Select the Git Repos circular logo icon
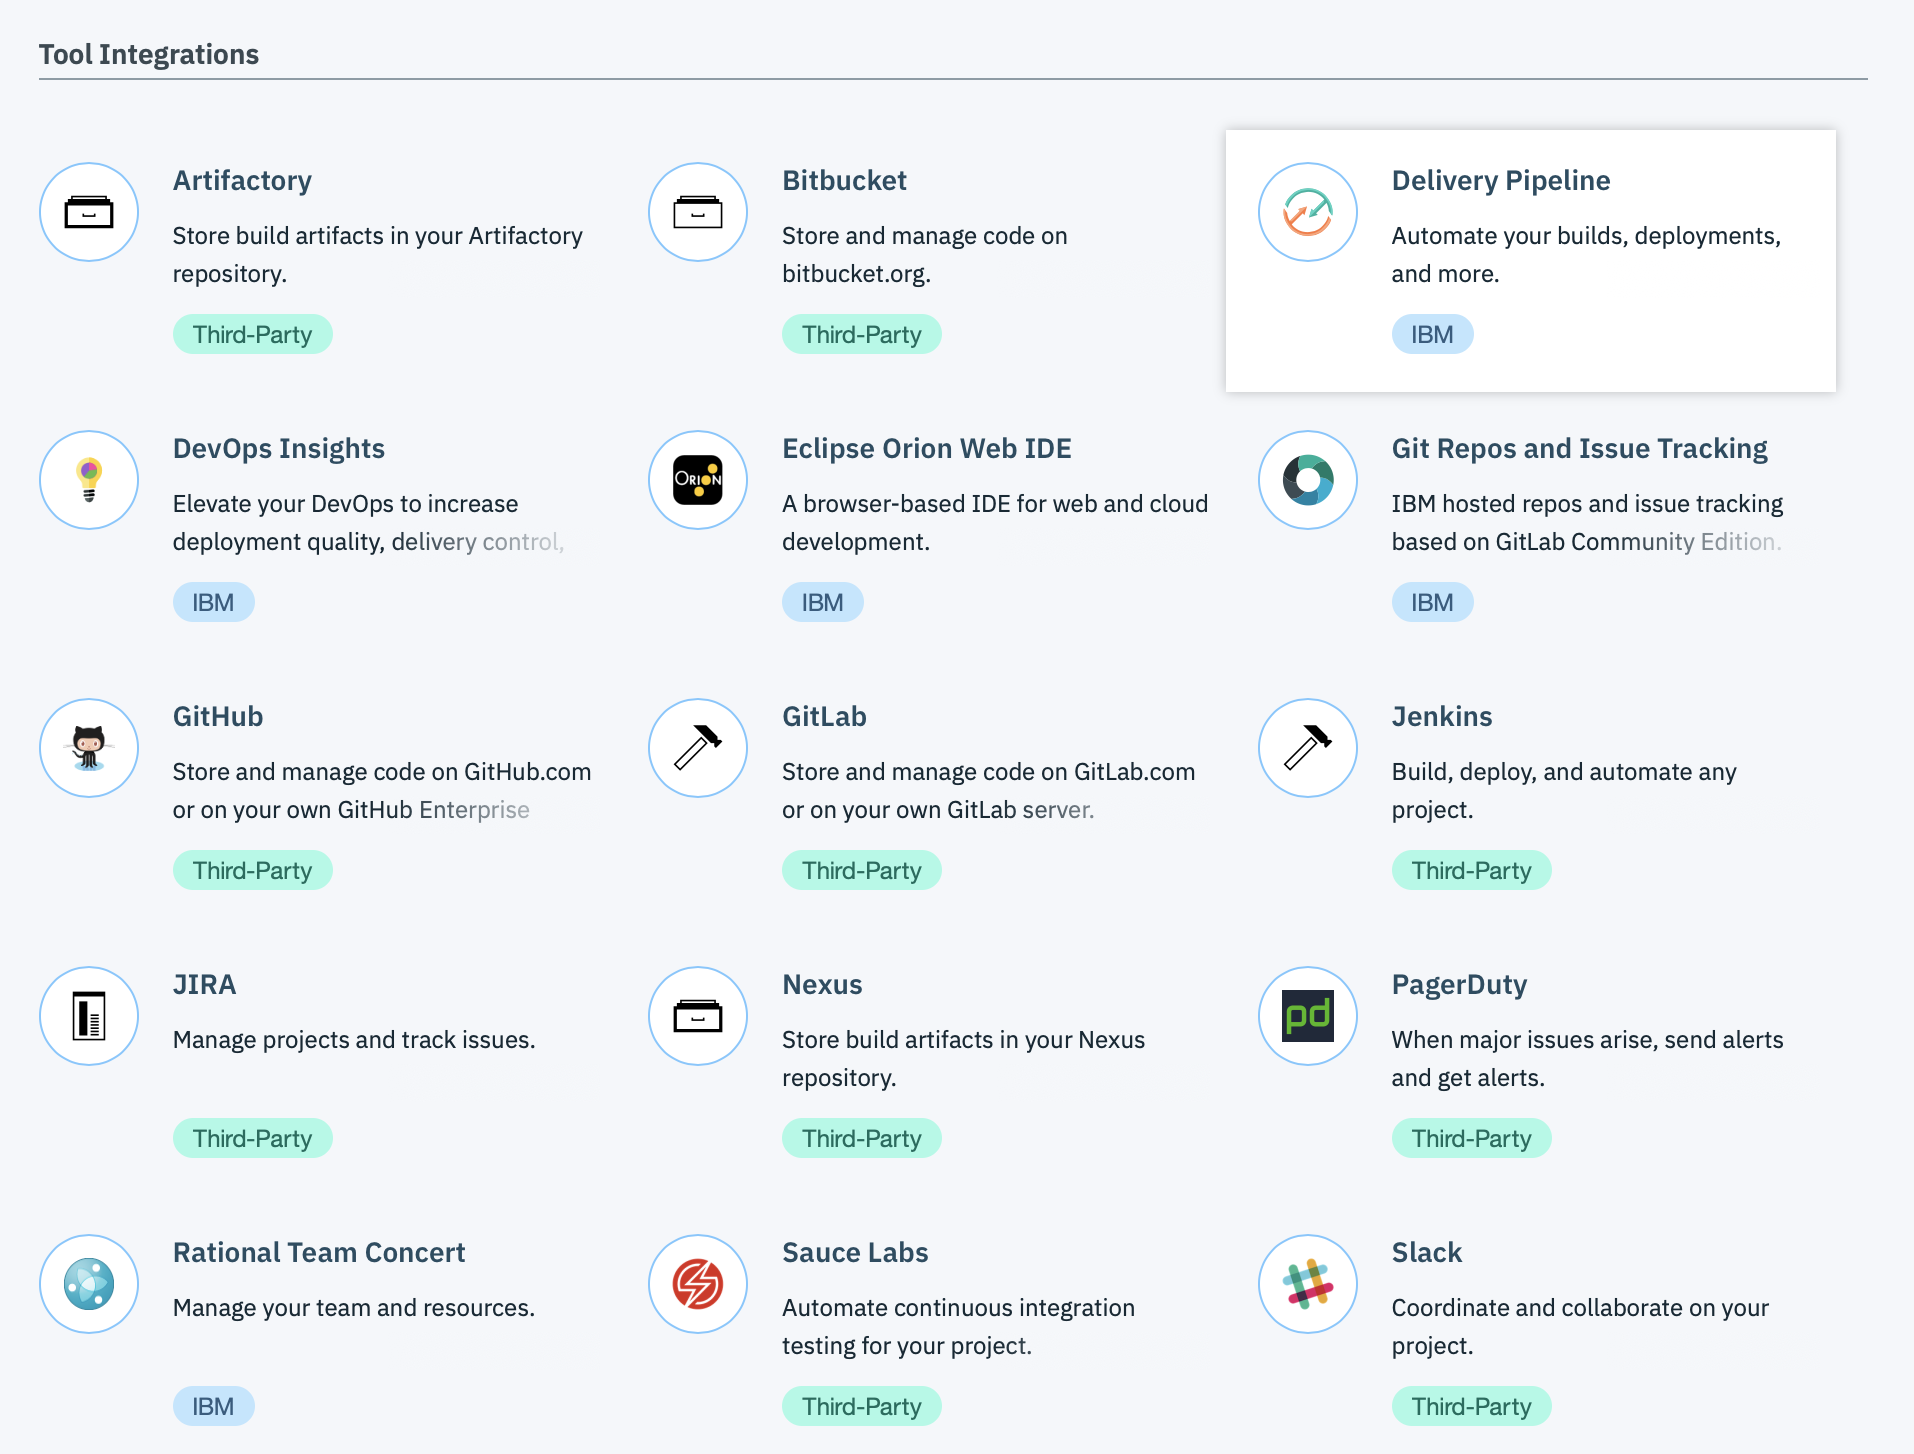Image resolution: width=1914 pixels, height=1454 pixels. [1307, 480]
